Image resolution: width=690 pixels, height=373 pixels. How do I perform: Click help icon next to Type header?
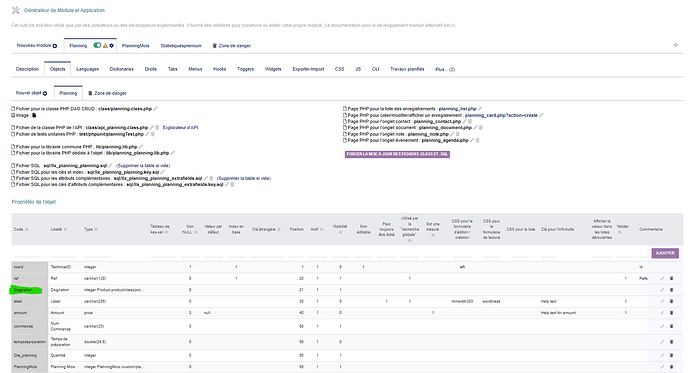pyautogui.click(x=96, y=230)
